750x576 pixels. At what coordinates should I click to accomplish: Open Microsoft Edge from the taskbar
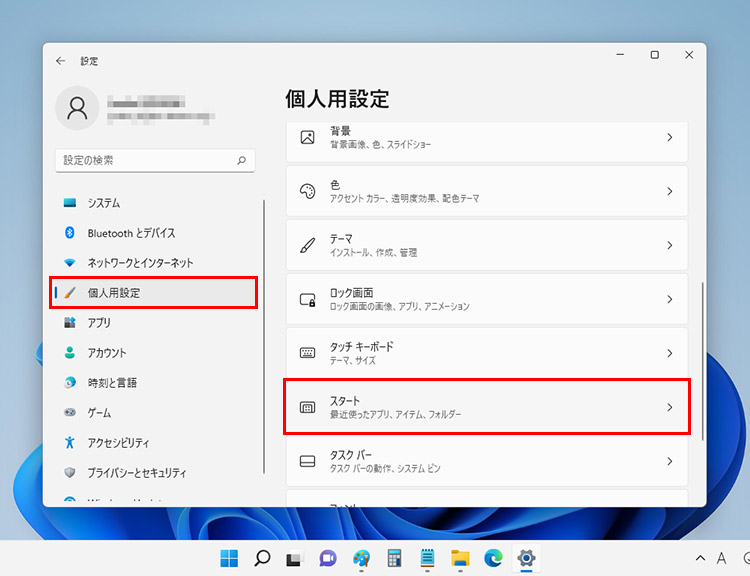click(493, 558)
